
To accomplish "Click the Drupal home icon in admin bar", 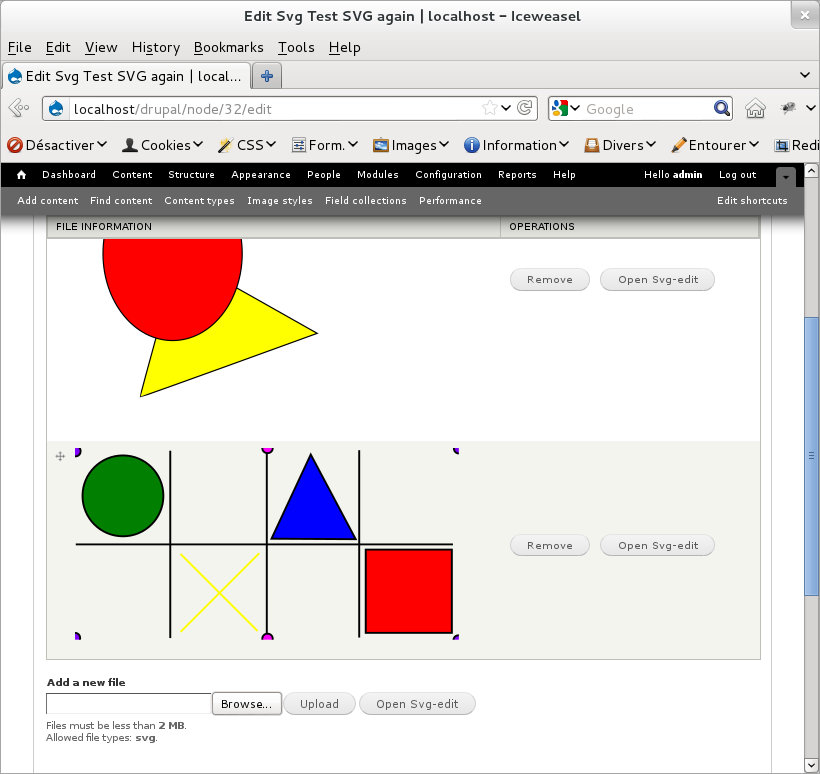I will [x=21, y=175].
